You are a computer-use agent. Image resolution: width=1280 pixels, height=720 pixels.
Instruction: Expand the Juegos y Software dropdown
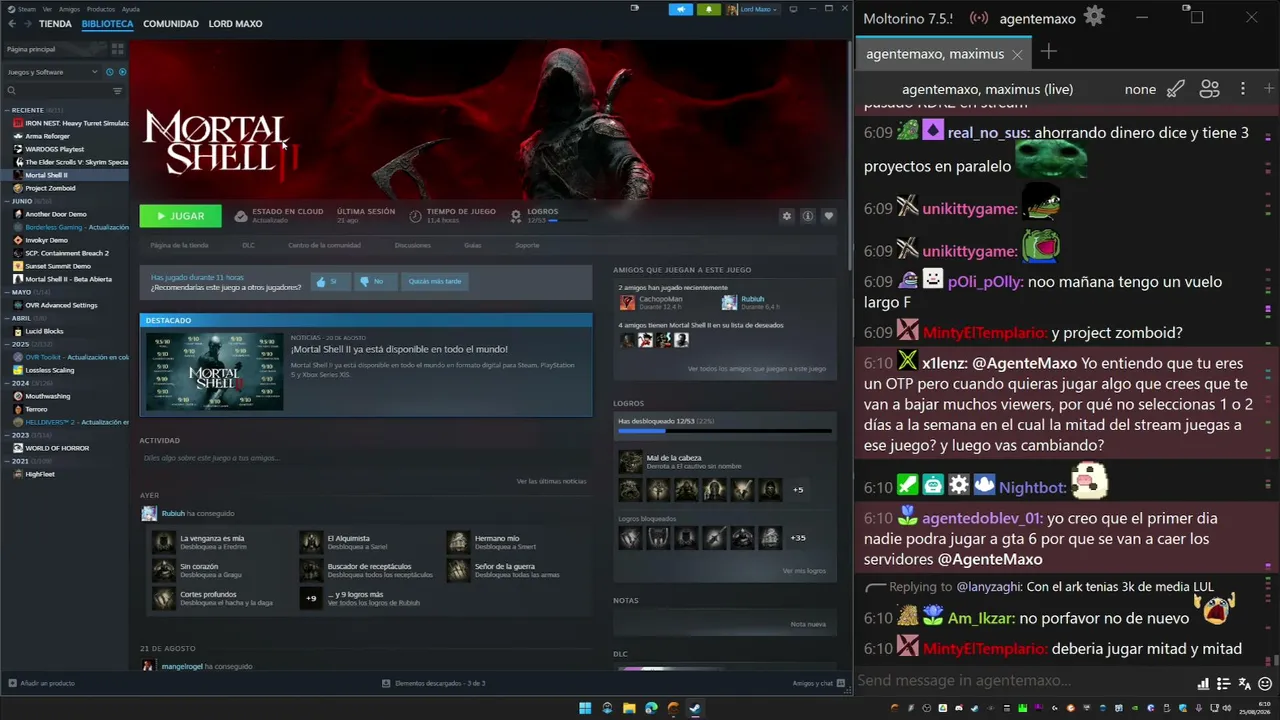coord(52,72)
